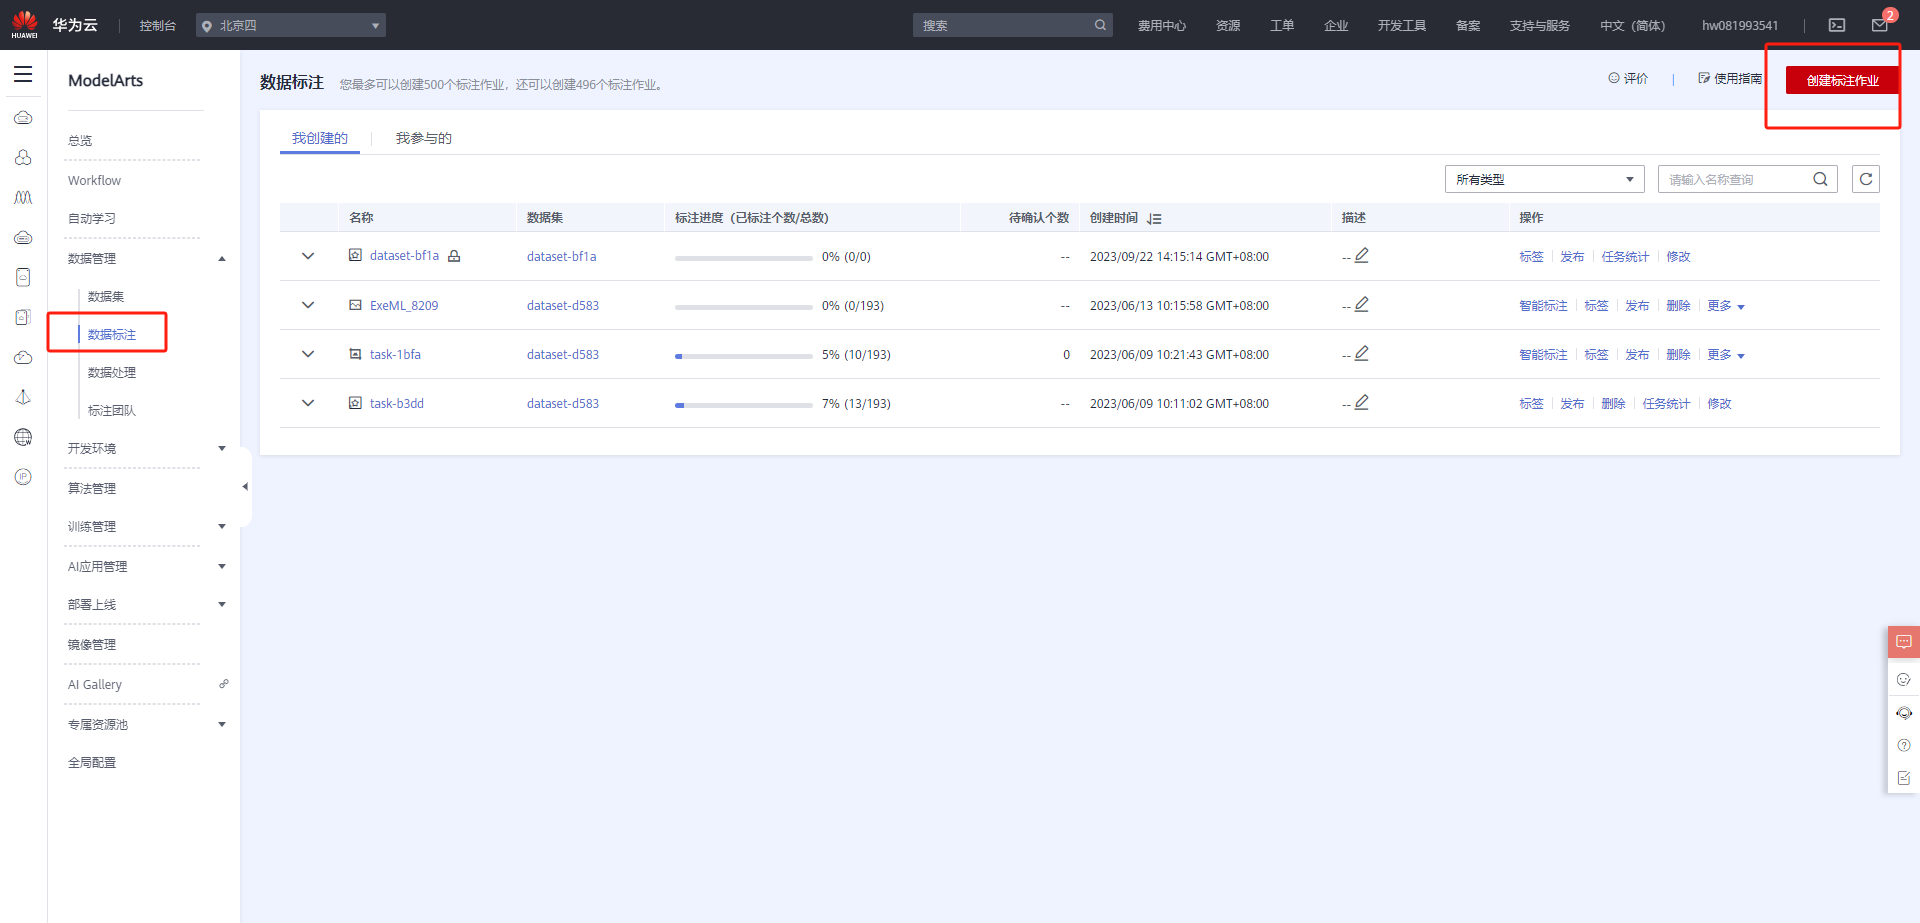Select 数据处理 in the sidebar
The image size is (1920, 923).
112,372
